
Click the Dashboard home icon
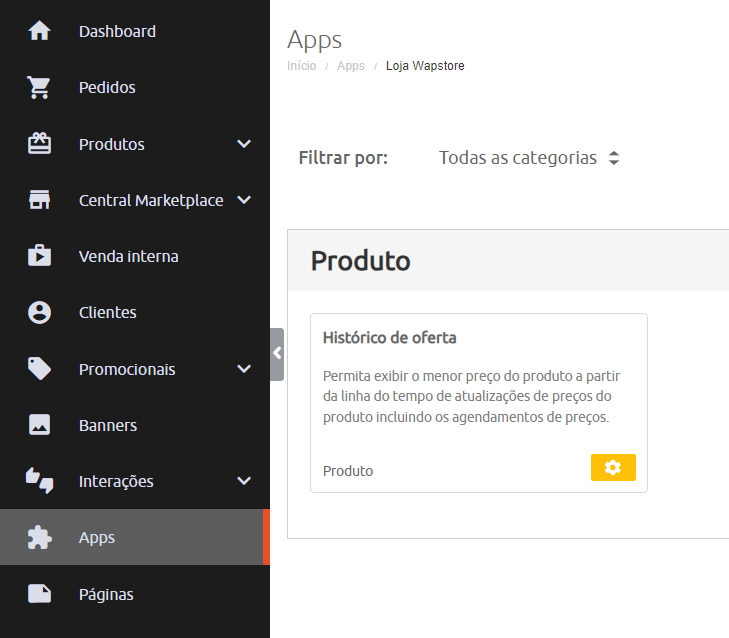(x=39, y=31)
